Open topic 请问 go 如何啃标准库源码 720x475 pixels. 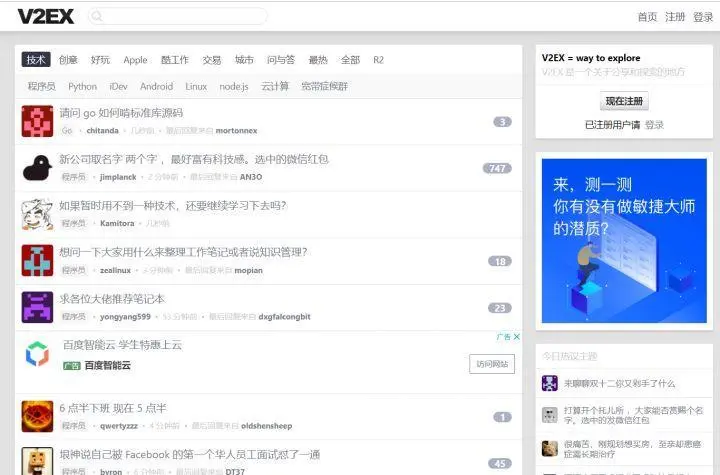[121, 113]
